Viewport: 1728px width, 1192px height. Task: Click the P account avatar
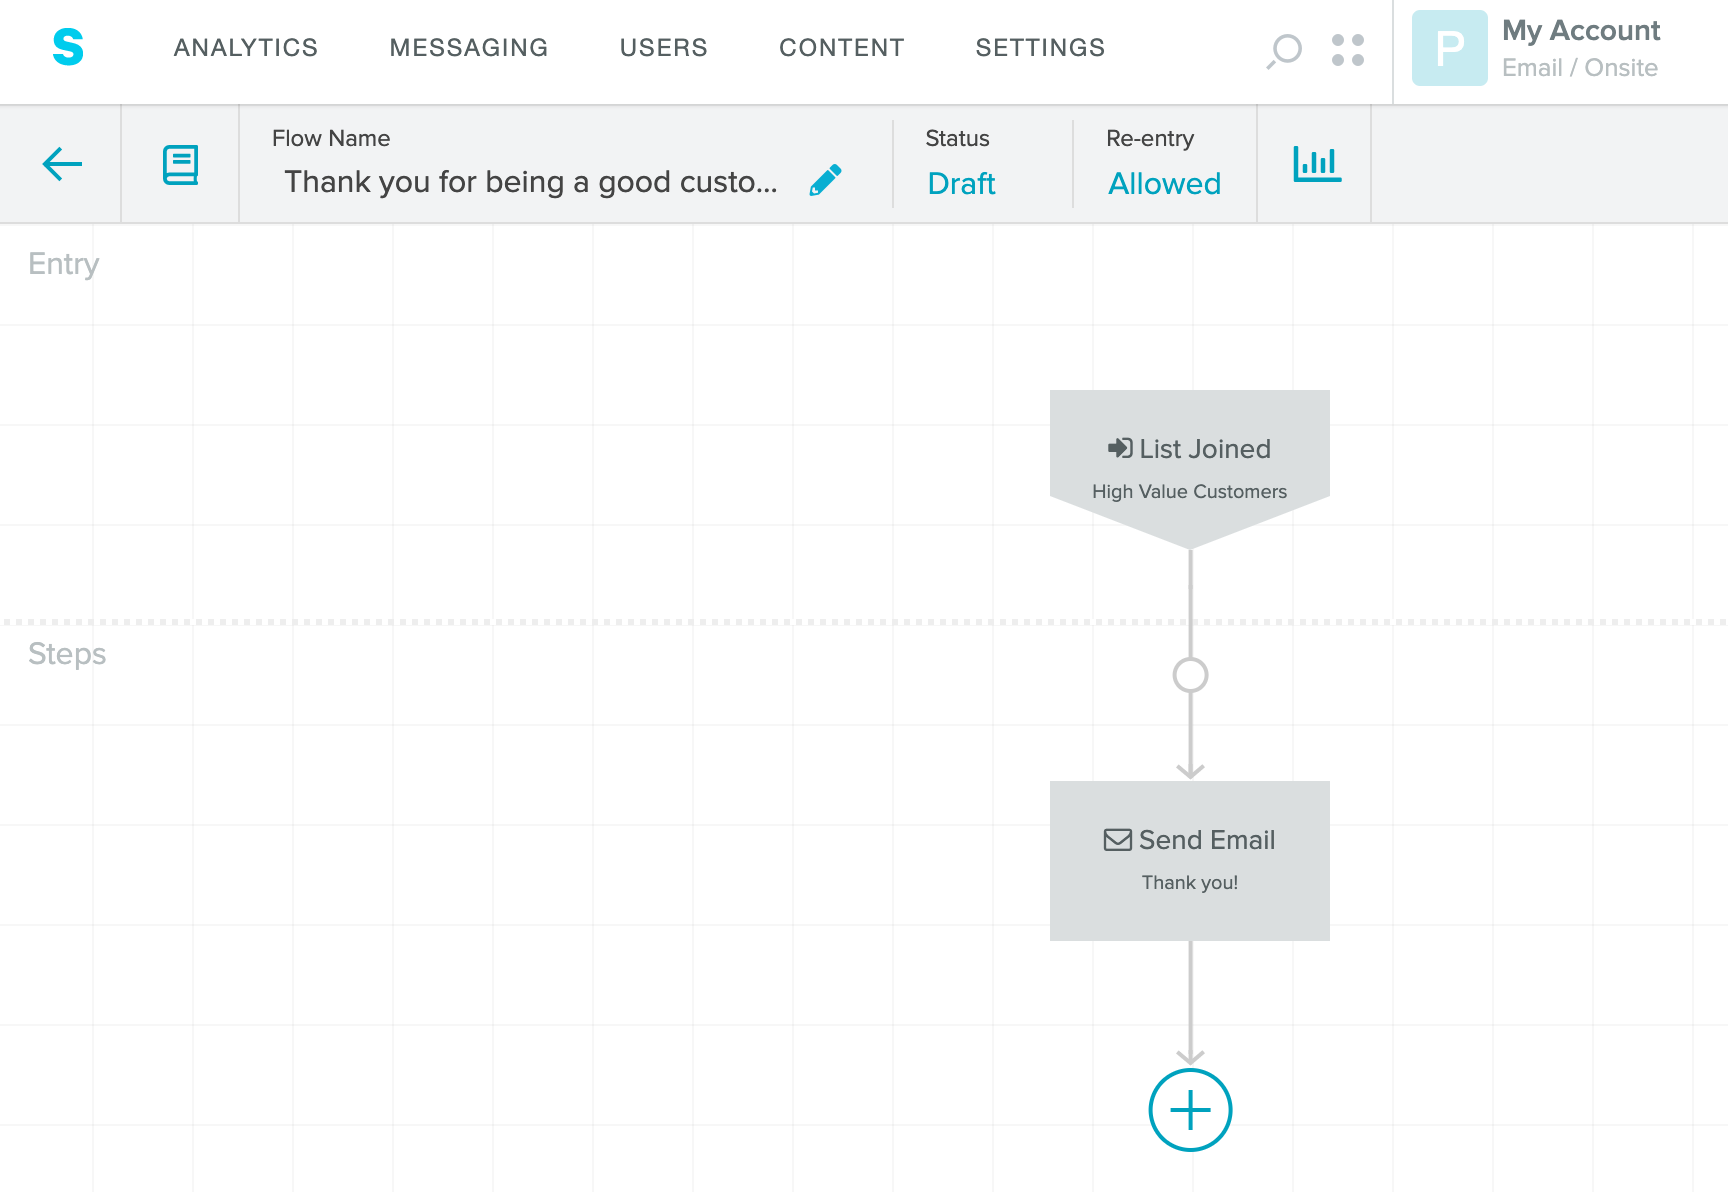(x=1450, y=48)
